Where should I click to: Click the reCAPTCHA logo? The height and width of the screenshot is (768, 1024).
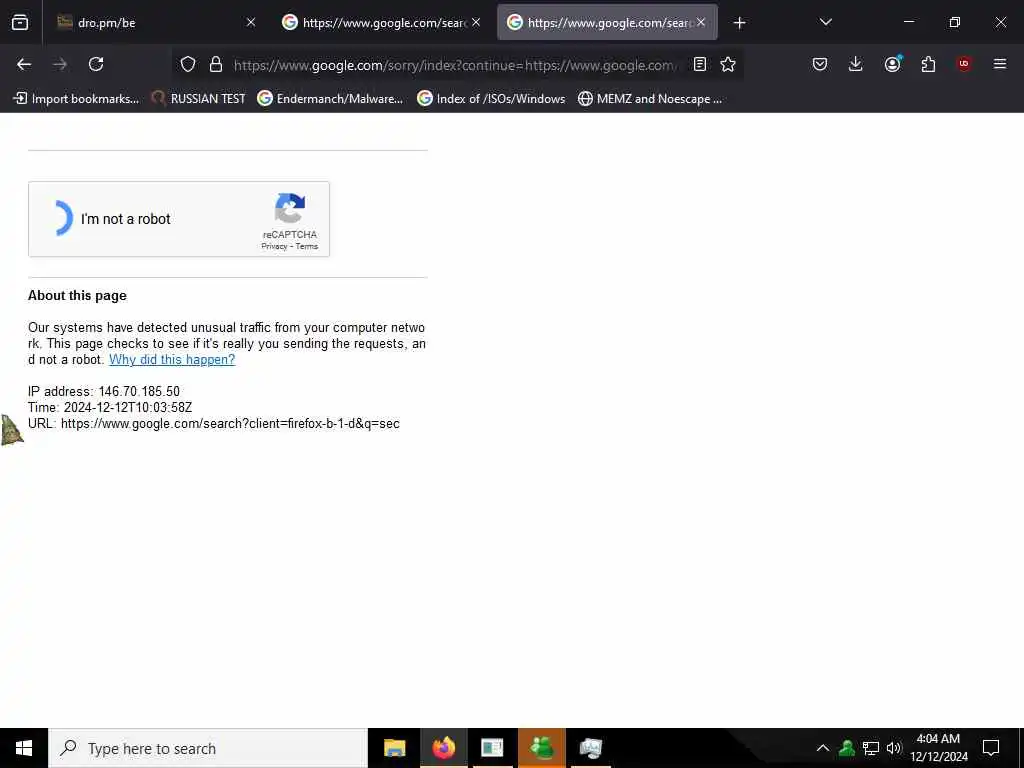290,208
